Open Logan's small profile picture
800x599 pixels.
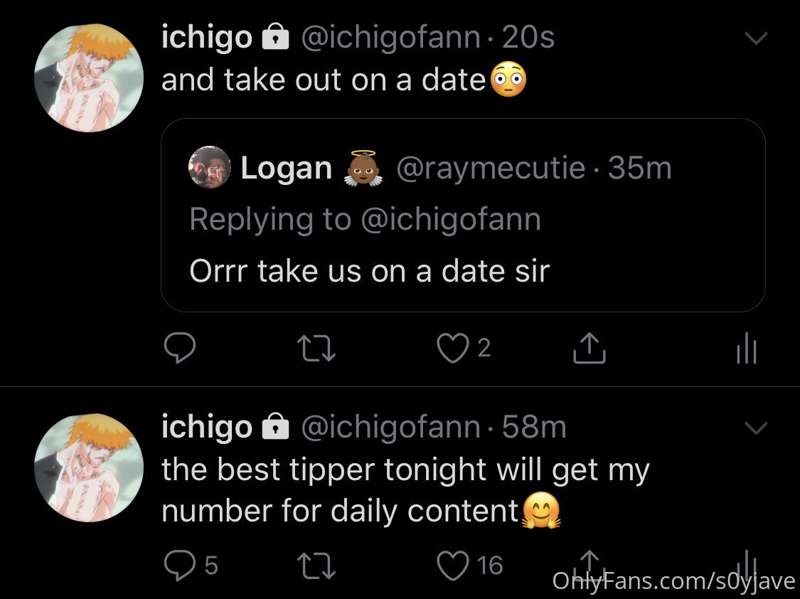209,167
